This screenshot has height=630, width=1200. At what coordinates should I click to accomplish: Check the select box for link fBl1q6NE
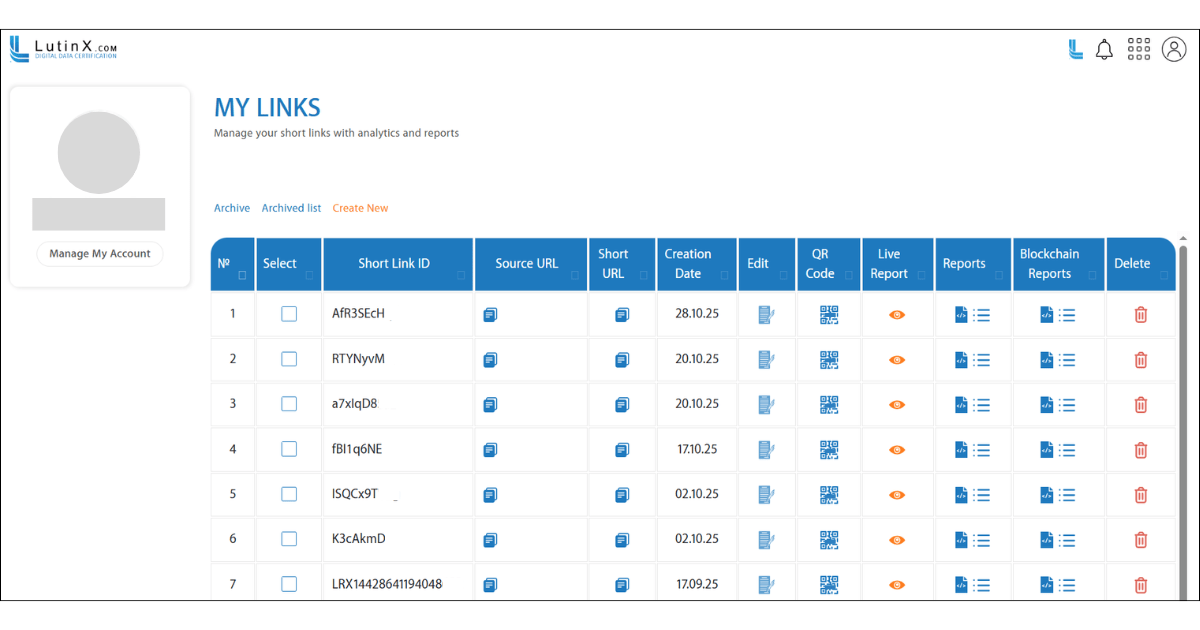[x=289, y=449]
